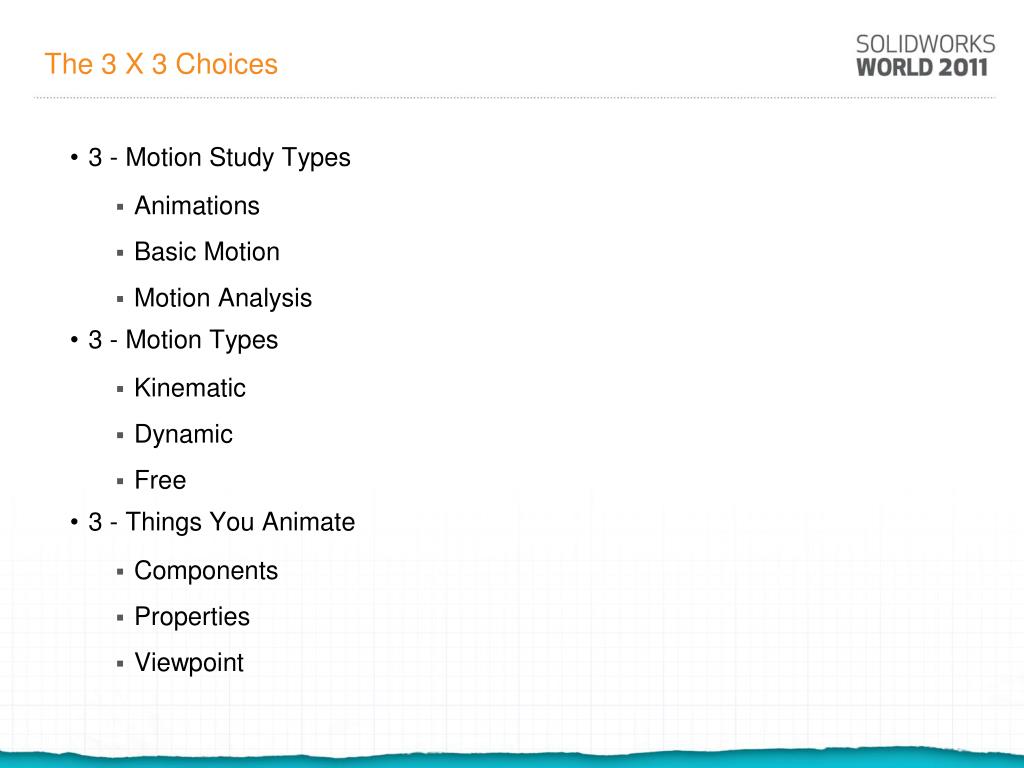The height and width of the screenshot is (768, 1024).
Task: Select the 'Viewpoint' bullet item
Action: (x=189, y=663)
